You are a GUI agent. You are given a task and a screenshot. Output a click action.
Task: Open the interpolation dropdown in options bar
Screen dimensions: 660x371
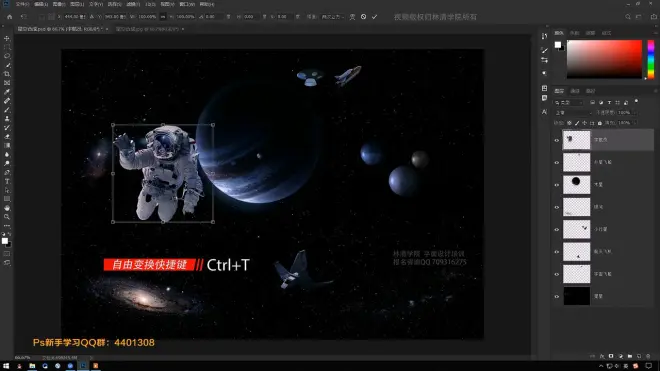pos(333,17)
